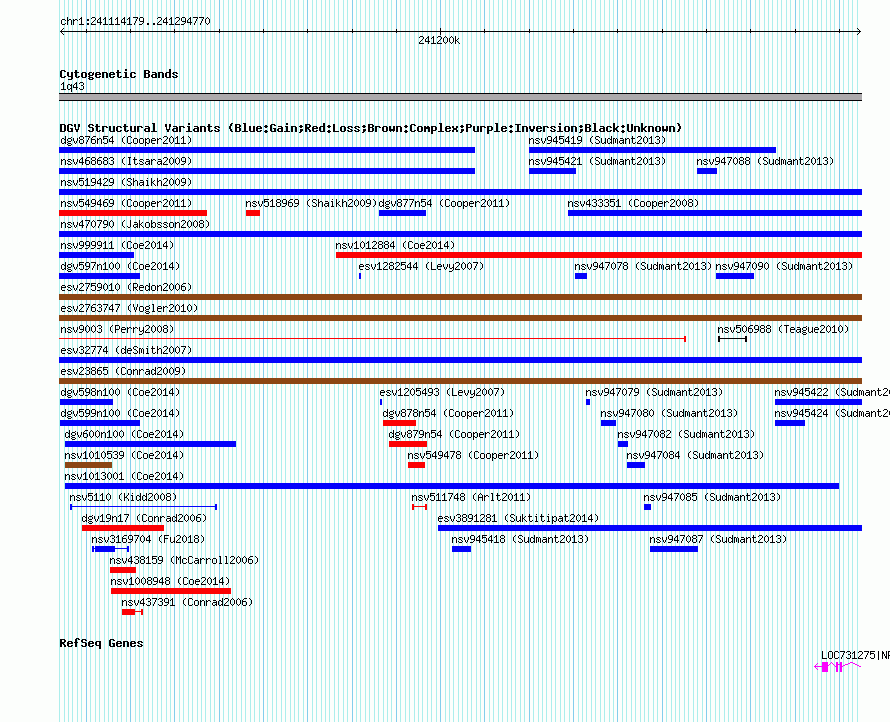Open esv1282544 (Levy2007) variant label

pyautogui.click(x=421, y=266)
